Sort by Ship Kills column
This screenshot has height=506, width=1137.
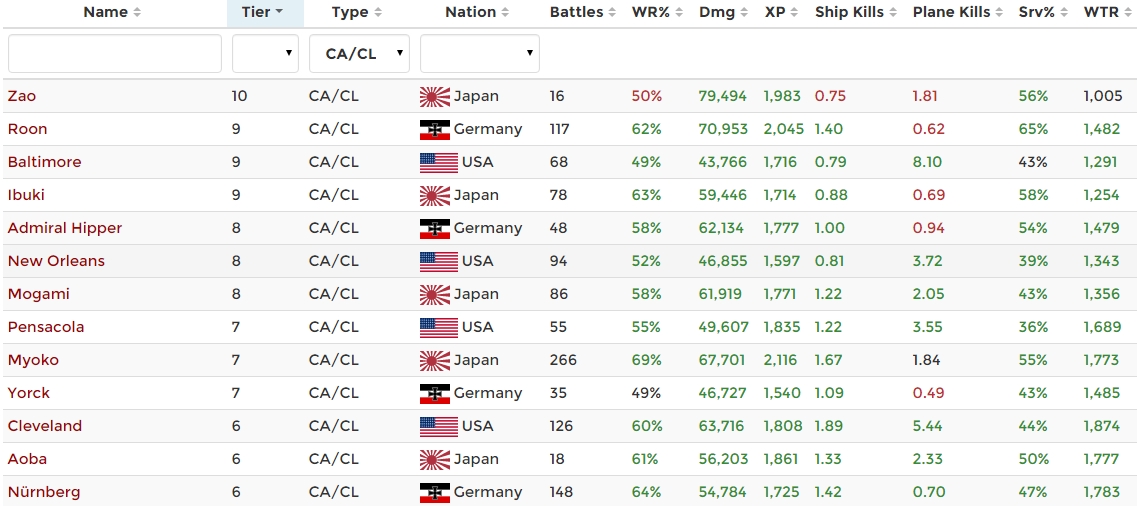click(x=854, y=13)
